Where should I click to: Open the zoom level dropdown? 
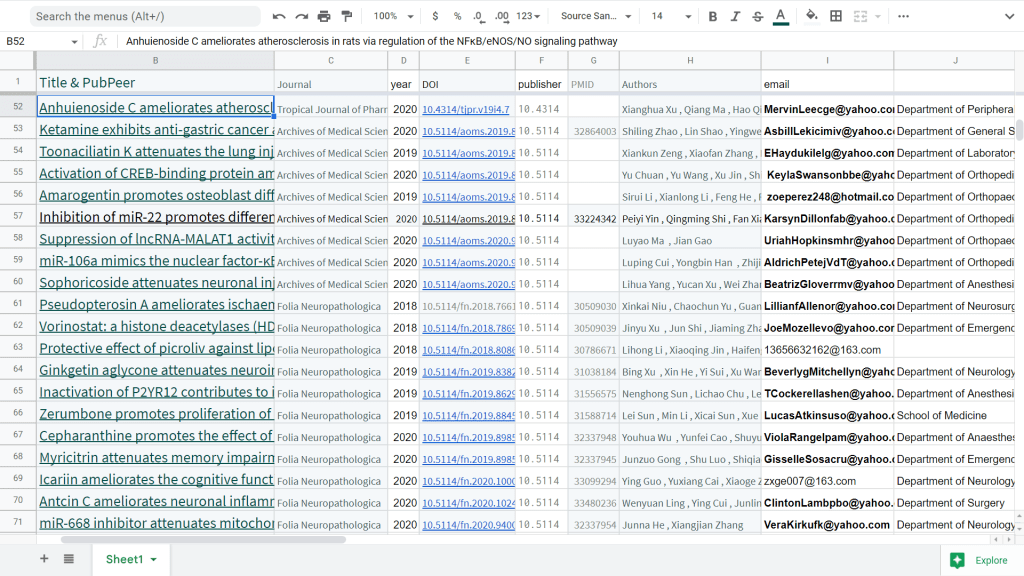point(393,16)
